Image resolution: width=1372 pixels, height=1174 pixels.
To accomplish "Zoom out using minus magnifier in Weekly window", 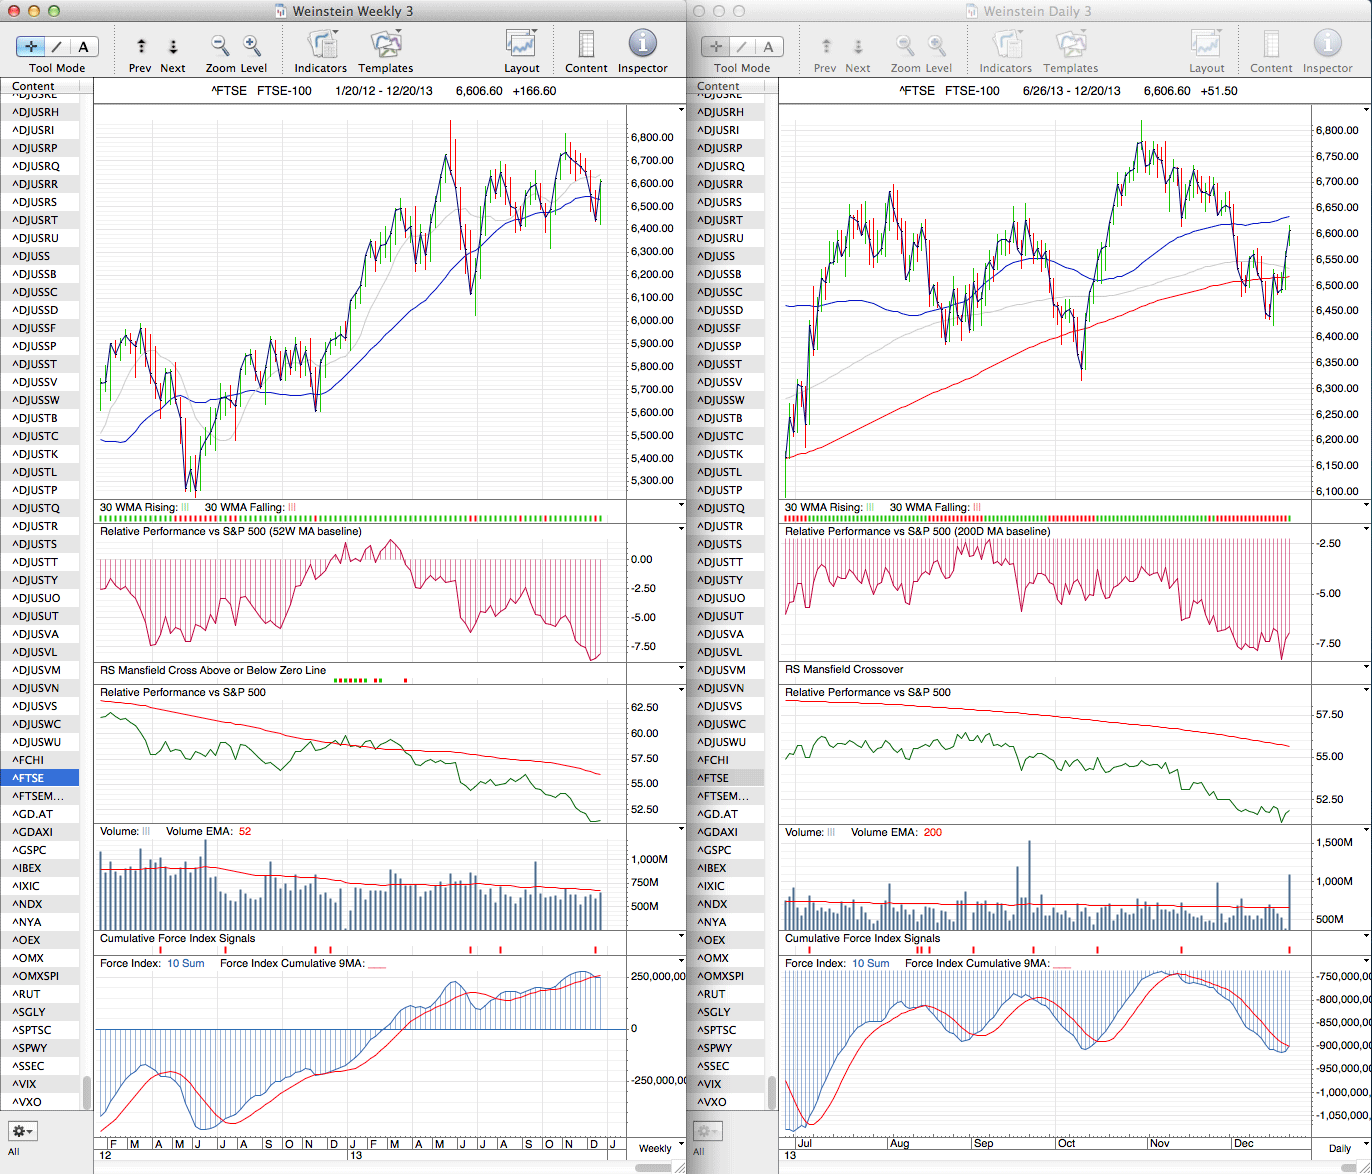I will [x=220, y=45].
